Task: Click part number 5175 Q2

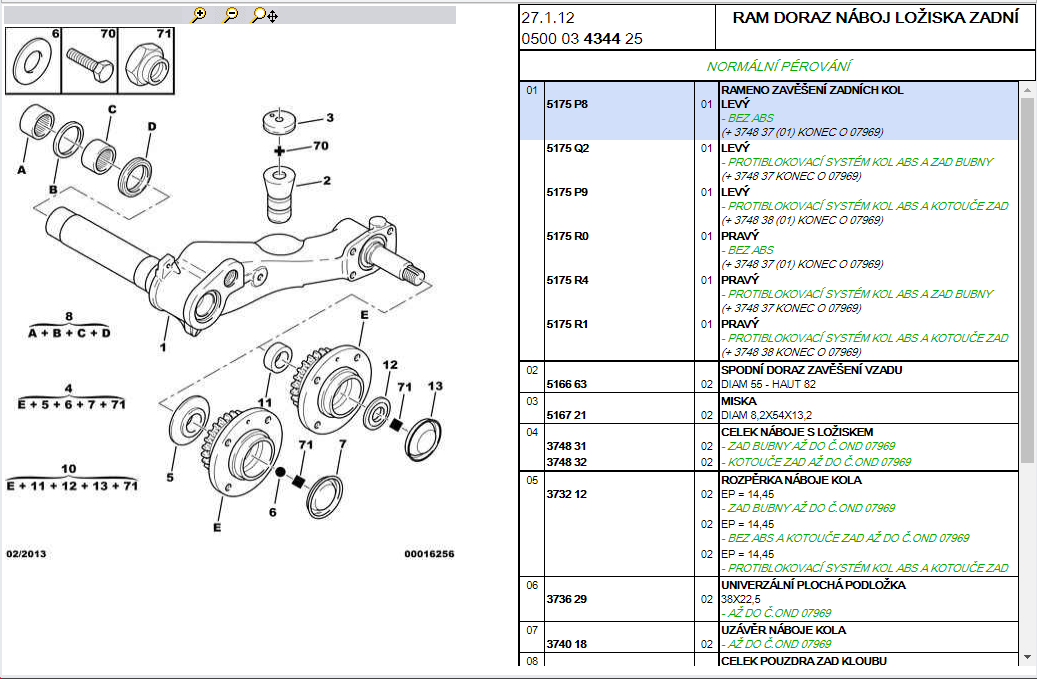Action: coord(567,148)
